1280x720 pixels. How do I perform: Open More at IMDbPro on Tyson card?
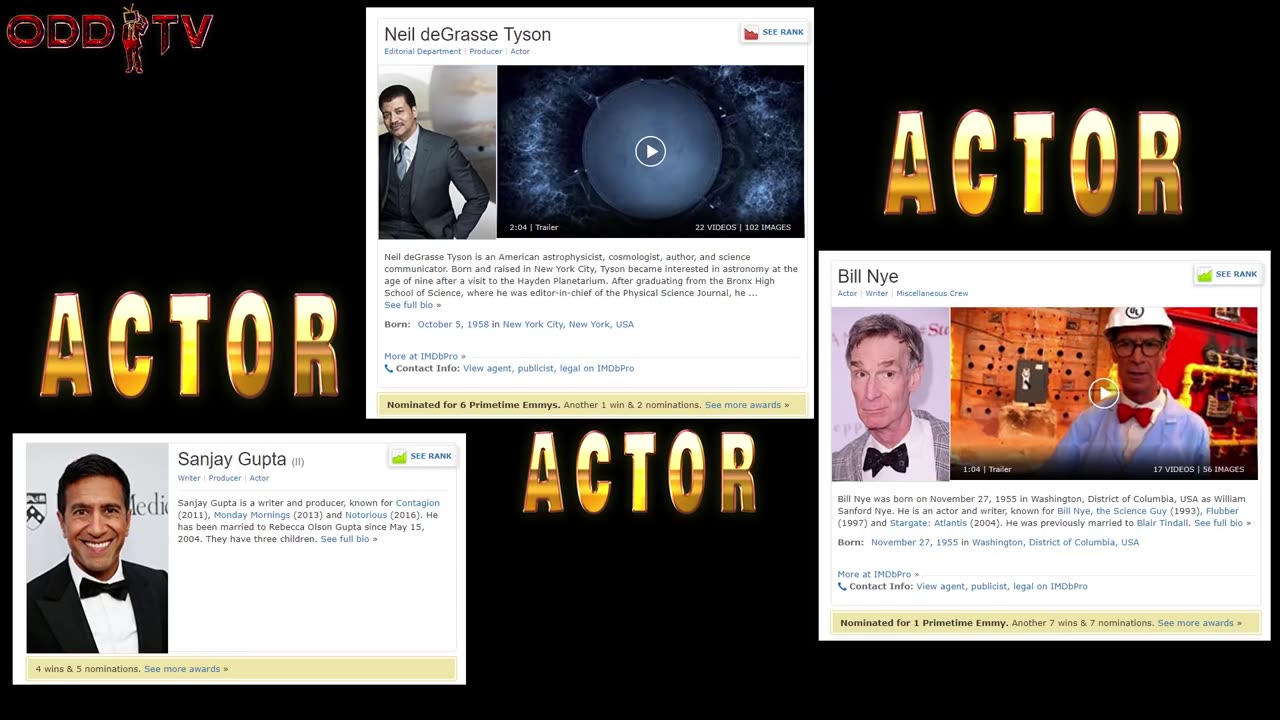[x=425, y=356]
